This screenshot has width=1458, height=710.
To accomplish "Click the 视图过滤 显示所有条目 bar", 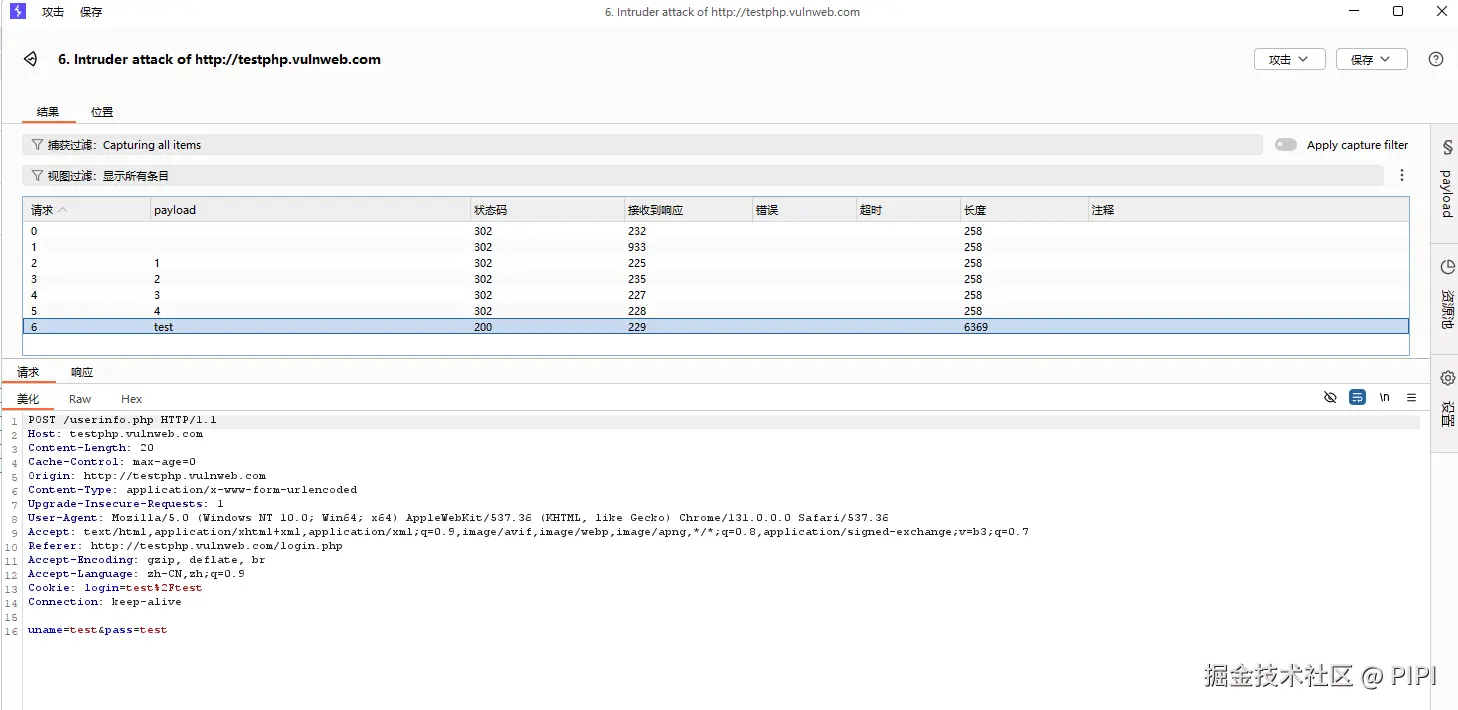I will click(703, 176).
